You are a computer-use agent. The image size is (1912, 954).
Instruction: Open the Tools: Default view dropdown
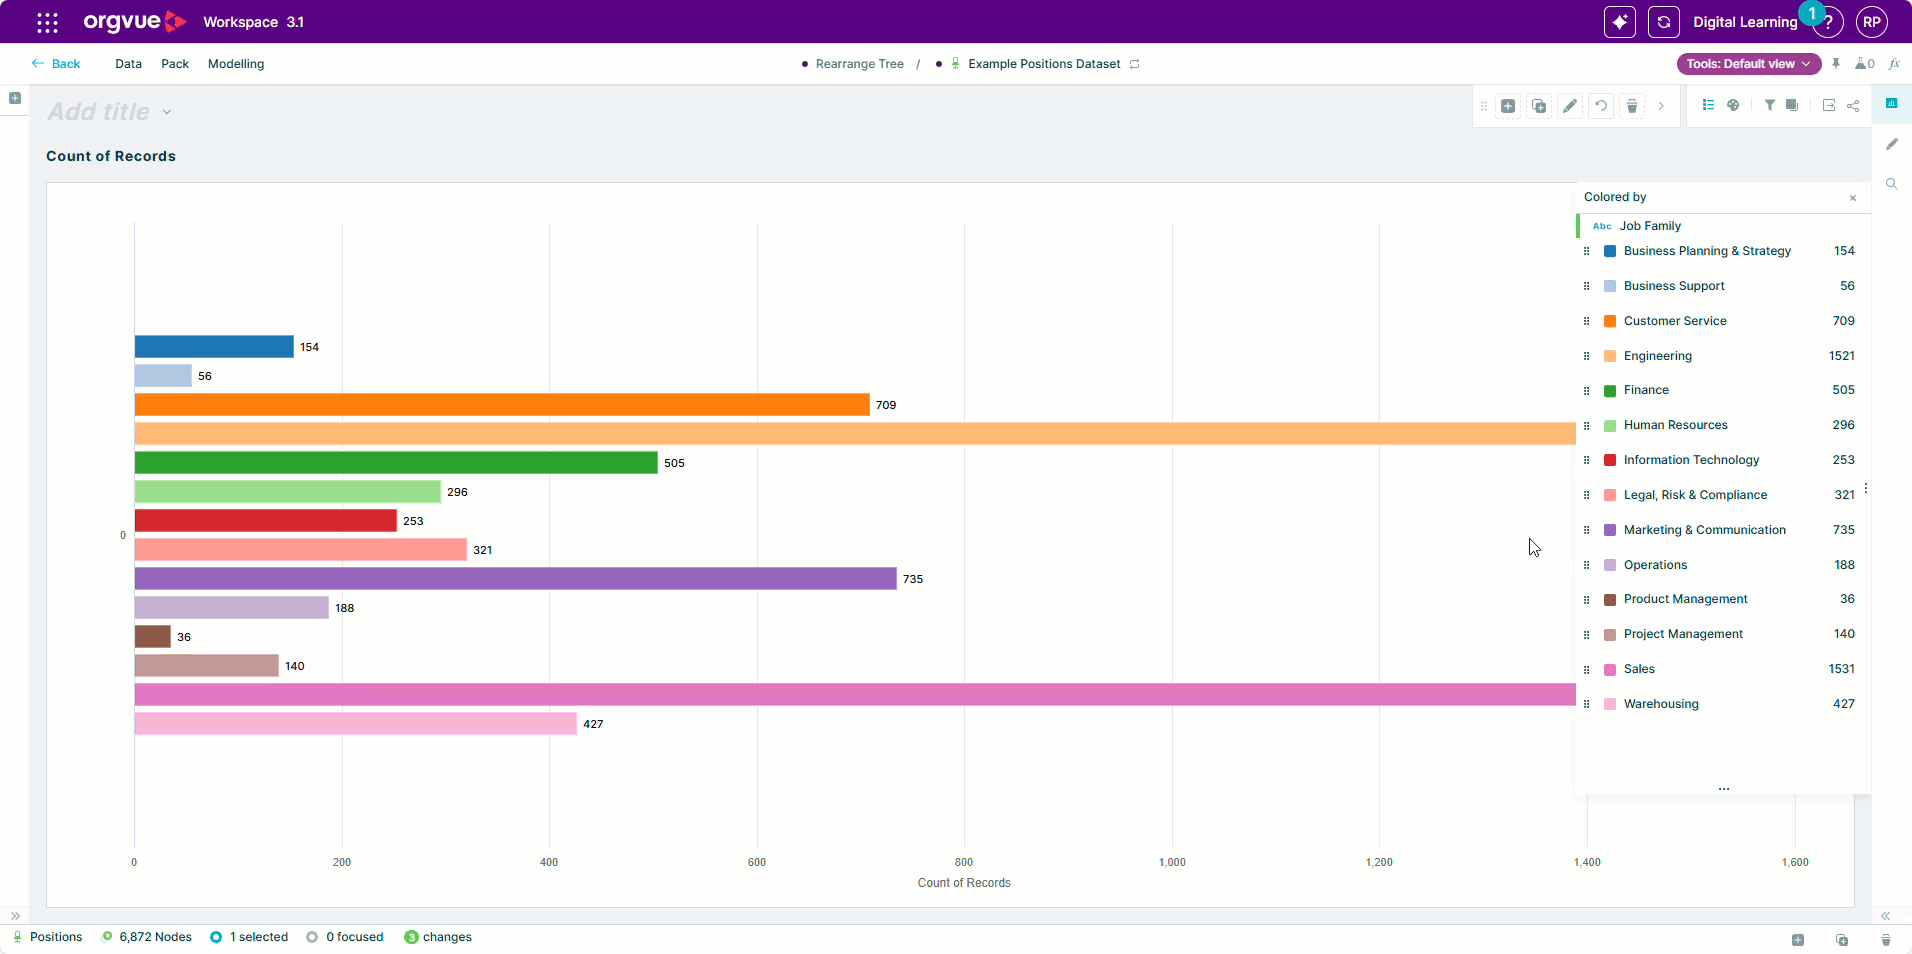(x=1749, y=64)
